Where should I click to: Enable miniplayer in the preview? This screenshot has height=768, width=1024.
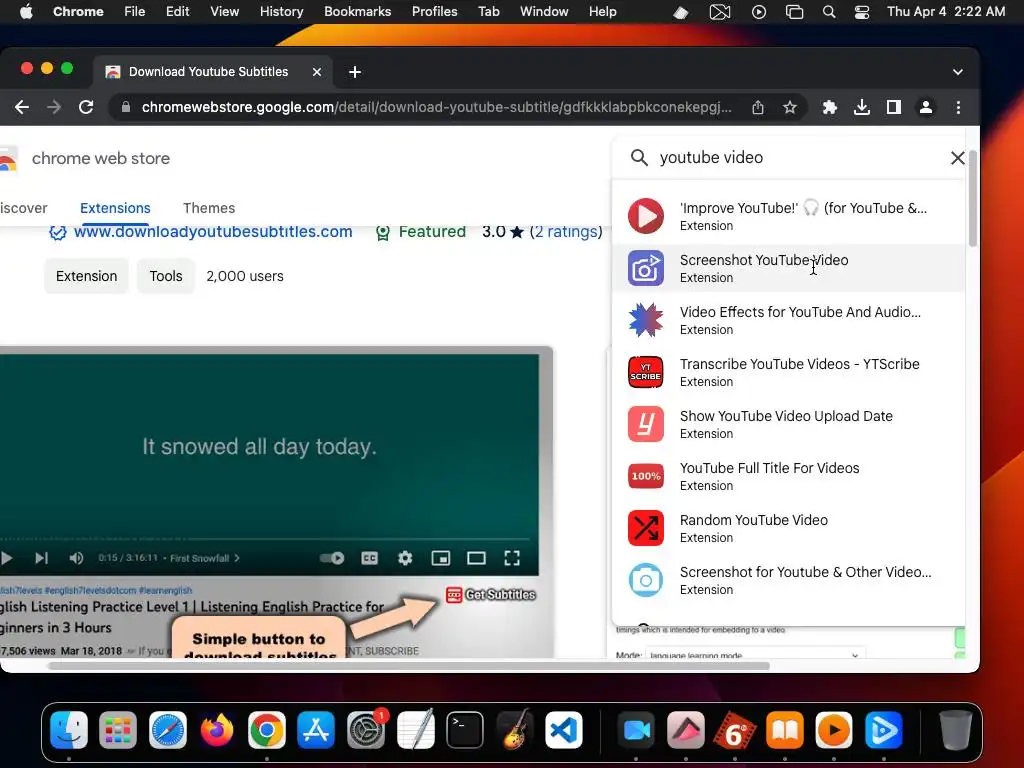click(441, 558)
